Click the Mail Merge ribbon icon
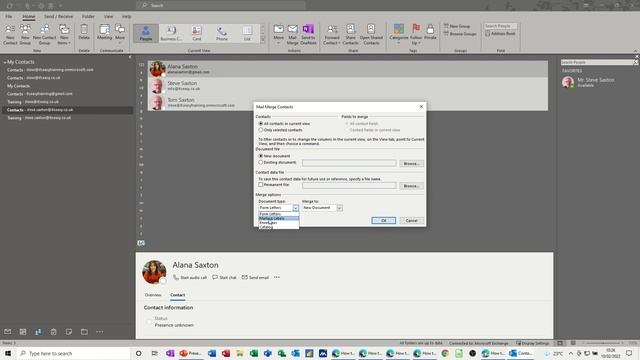Screen dimensions: 640x360 [293, 34]
